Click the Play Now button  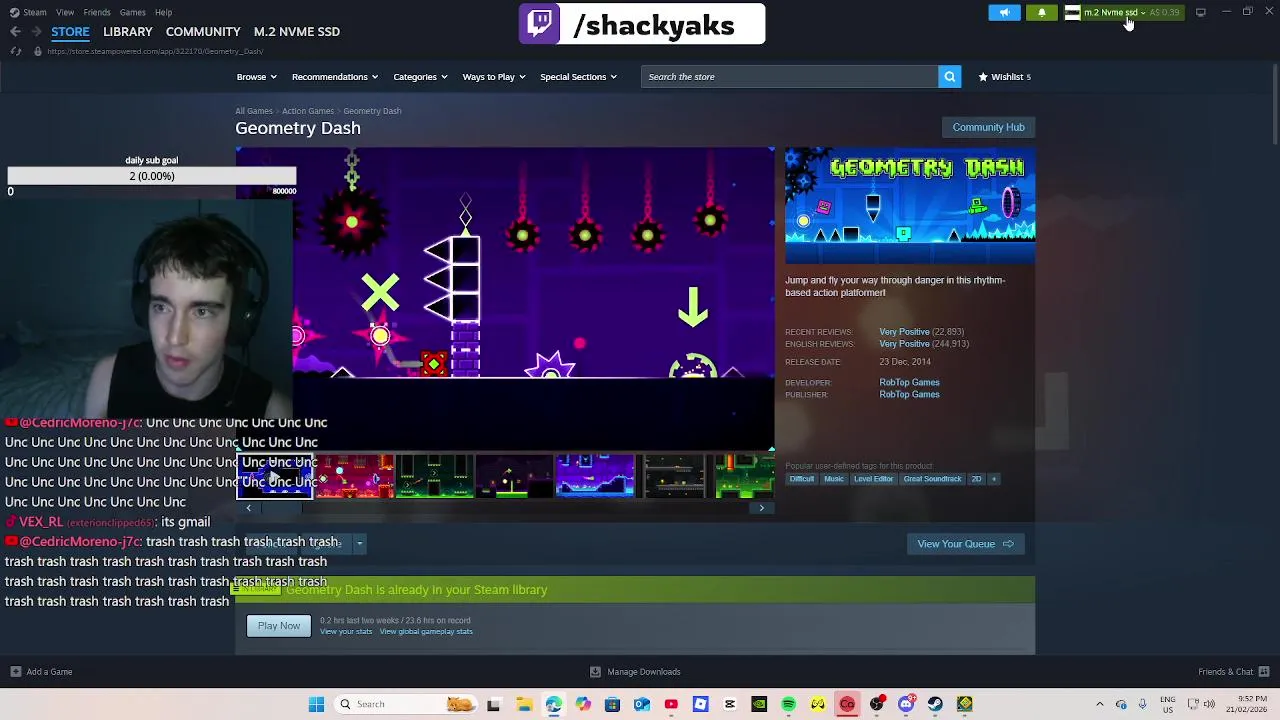279,626
